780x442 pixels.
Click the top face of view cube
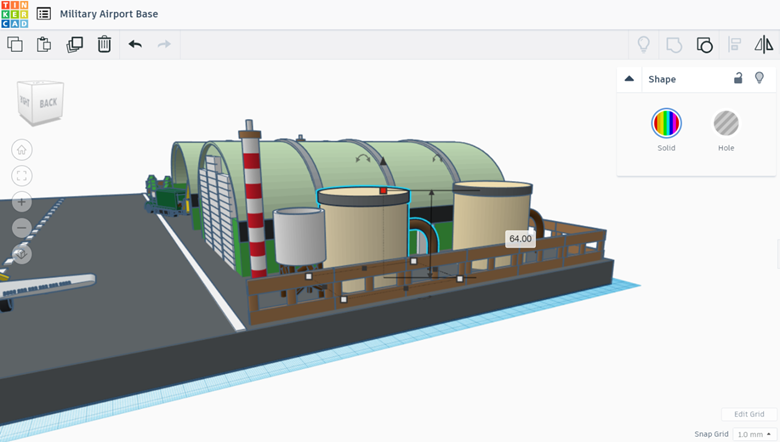click(x=40, y=82)
